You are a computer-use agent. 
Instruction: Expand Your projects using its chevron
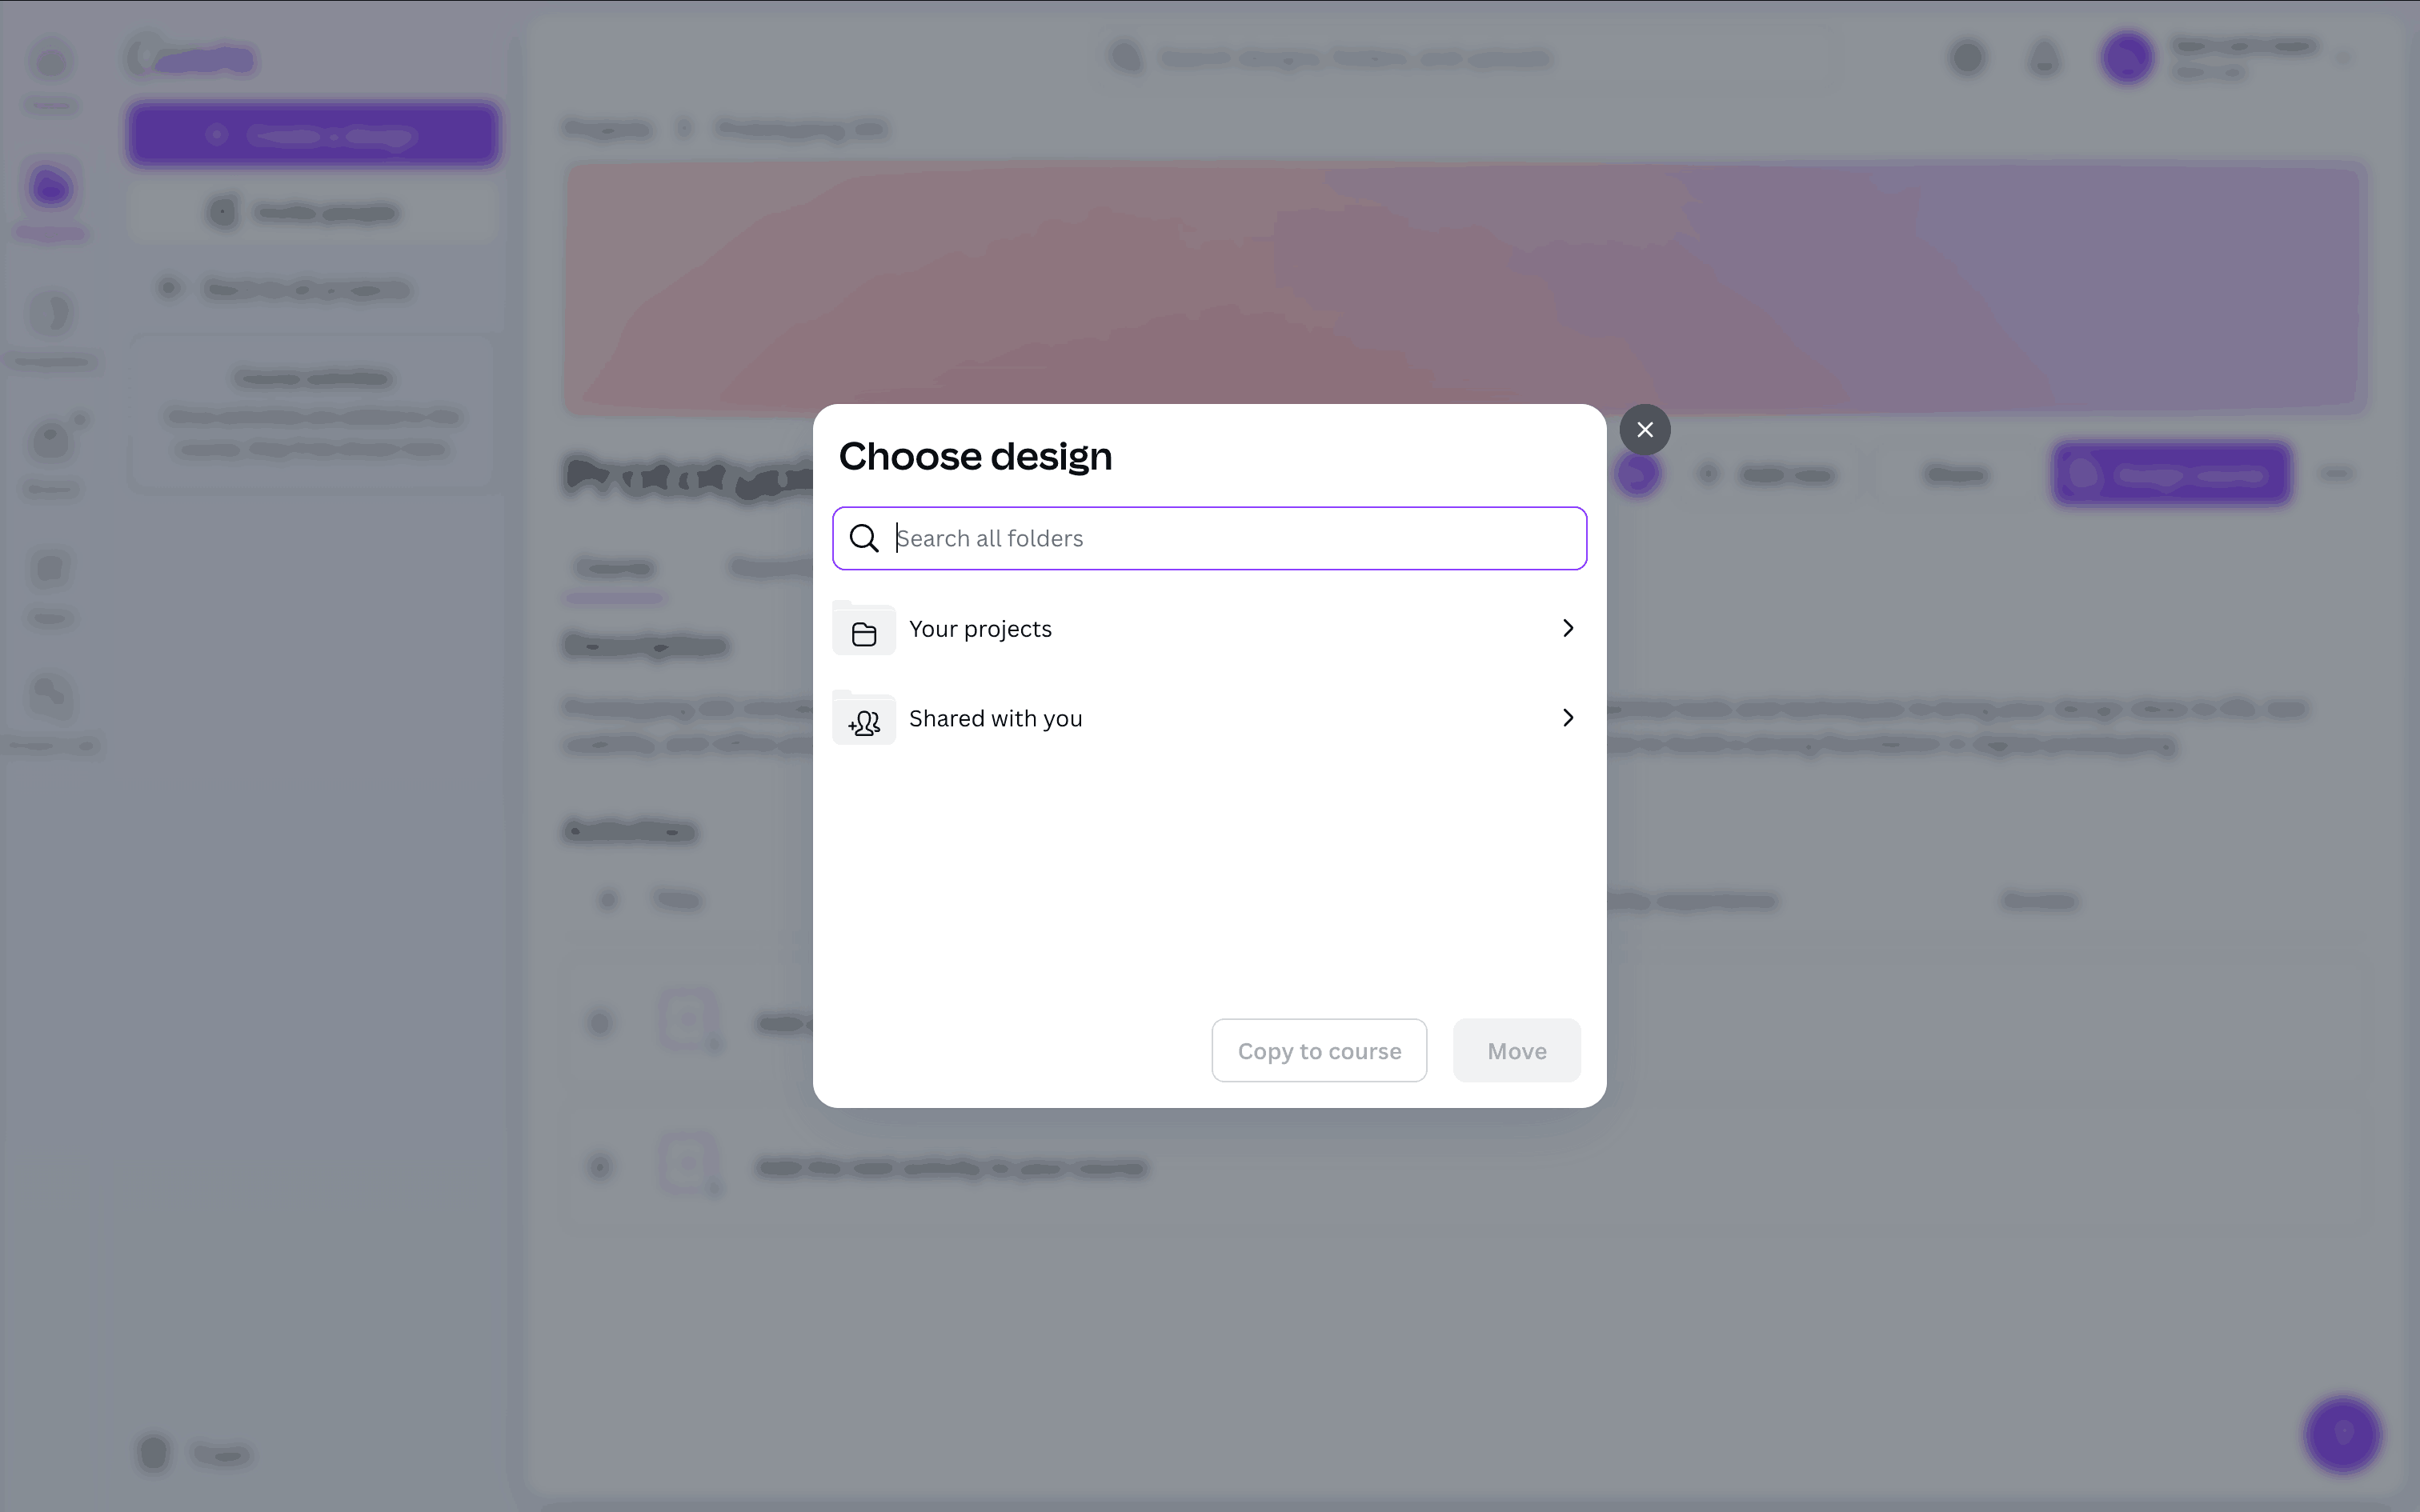[1567, 628]
